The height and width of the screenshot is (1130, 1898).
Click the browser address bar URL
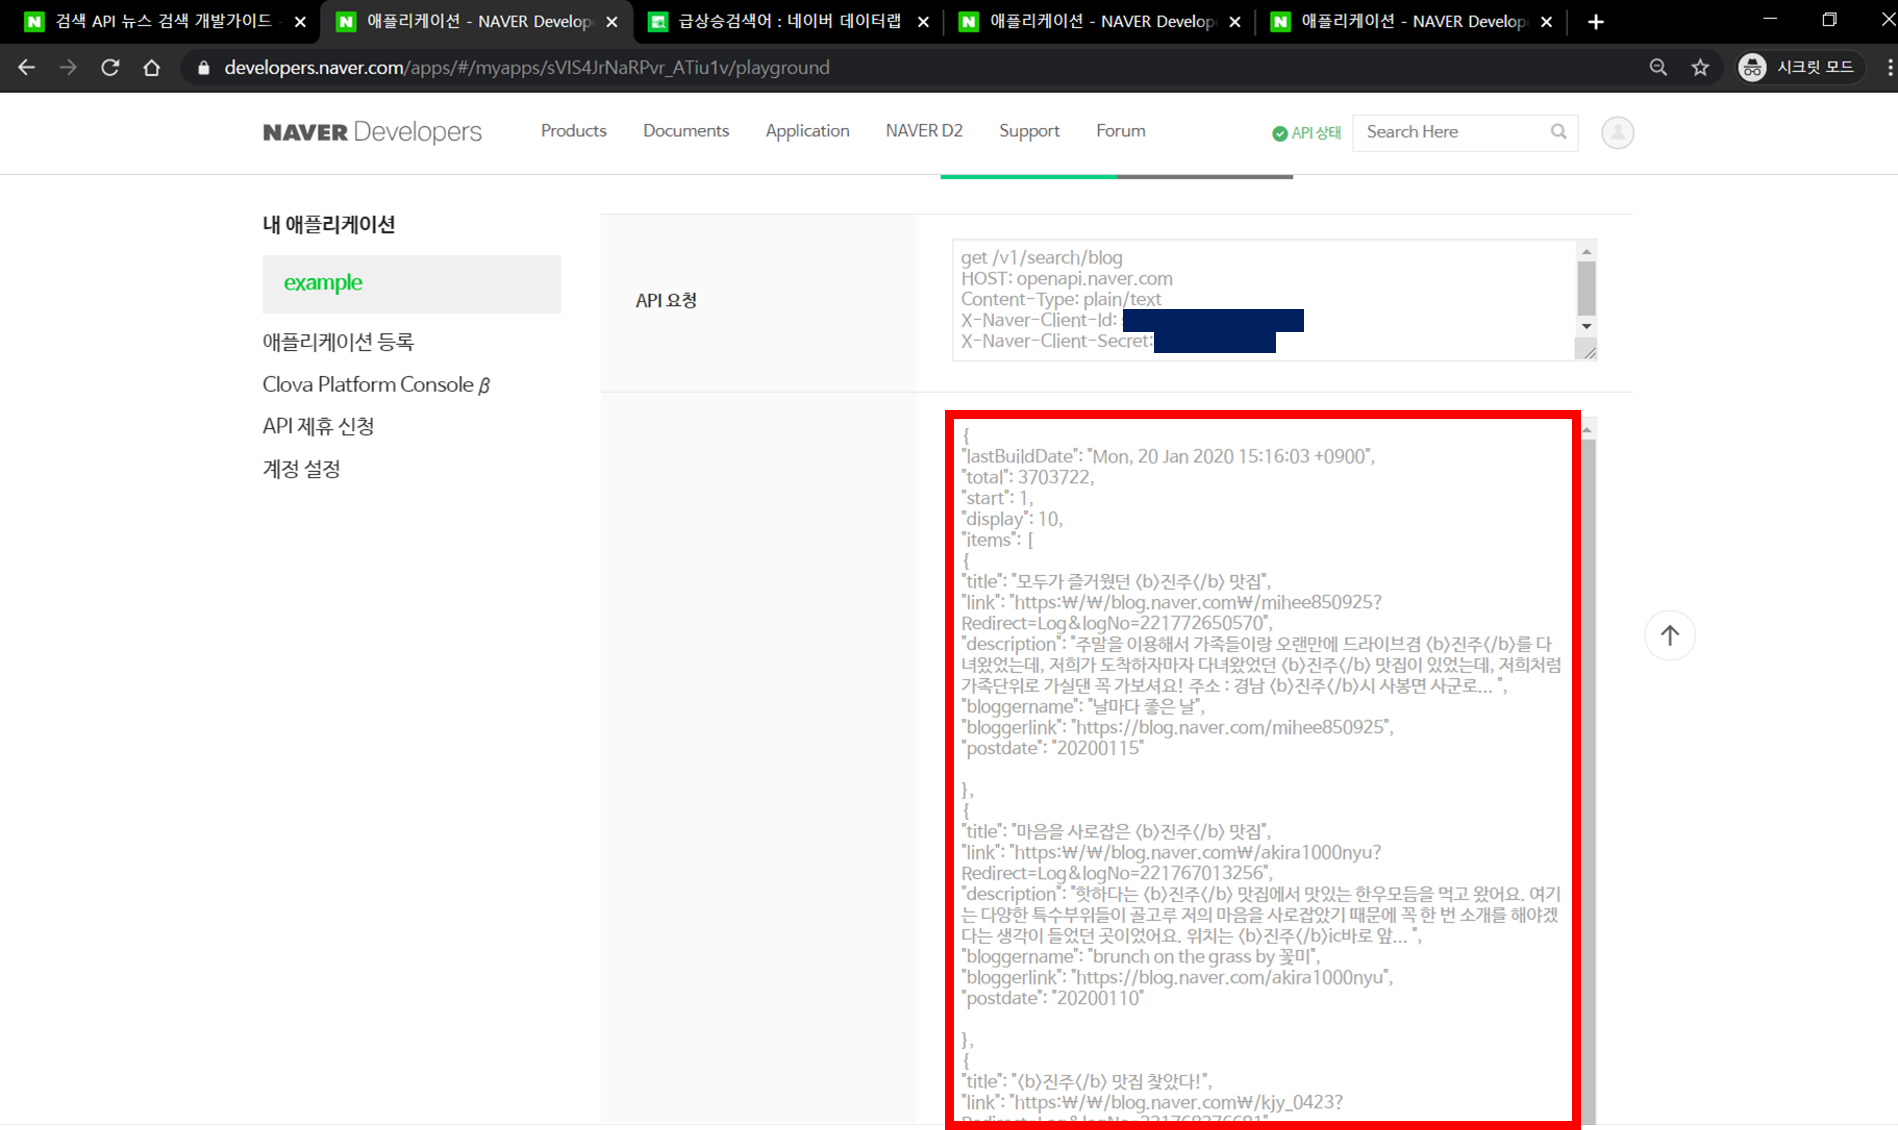pyautogui.click(x=527, y=67)
